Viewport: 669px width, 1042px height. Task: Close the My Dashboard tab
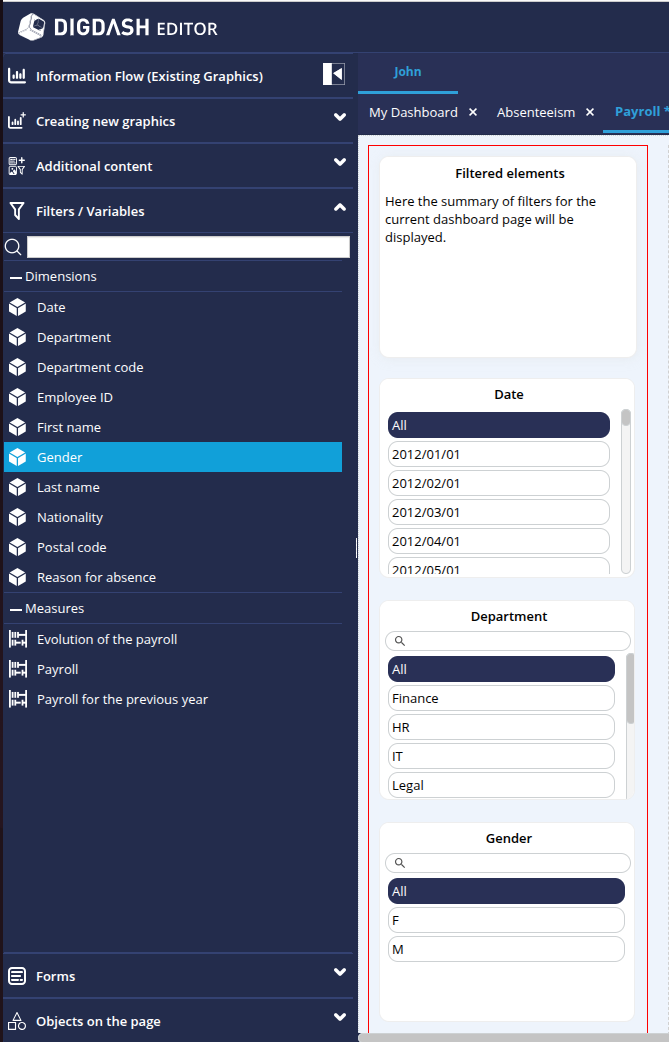(473, 113)
